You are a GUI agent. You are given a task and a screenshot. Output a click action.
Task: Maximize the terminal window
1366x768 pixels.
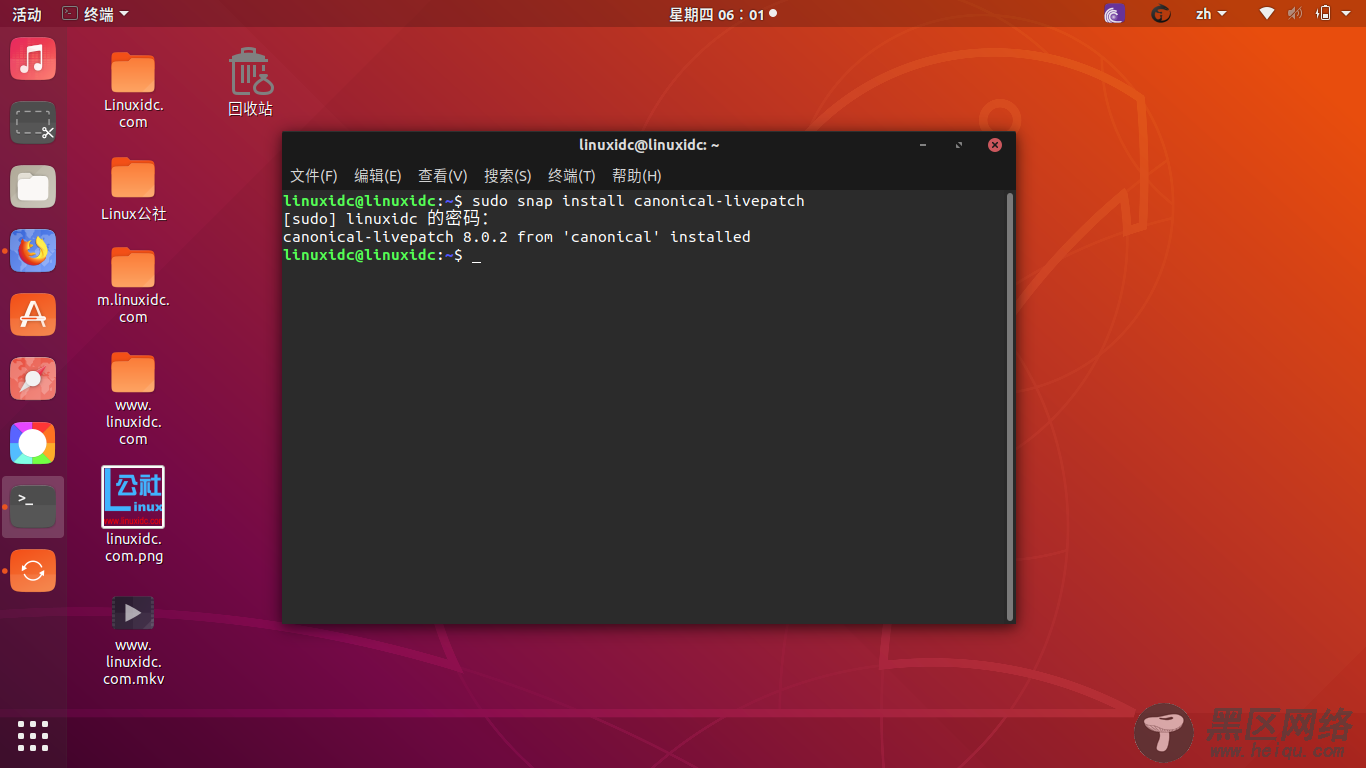pos(959,145)
